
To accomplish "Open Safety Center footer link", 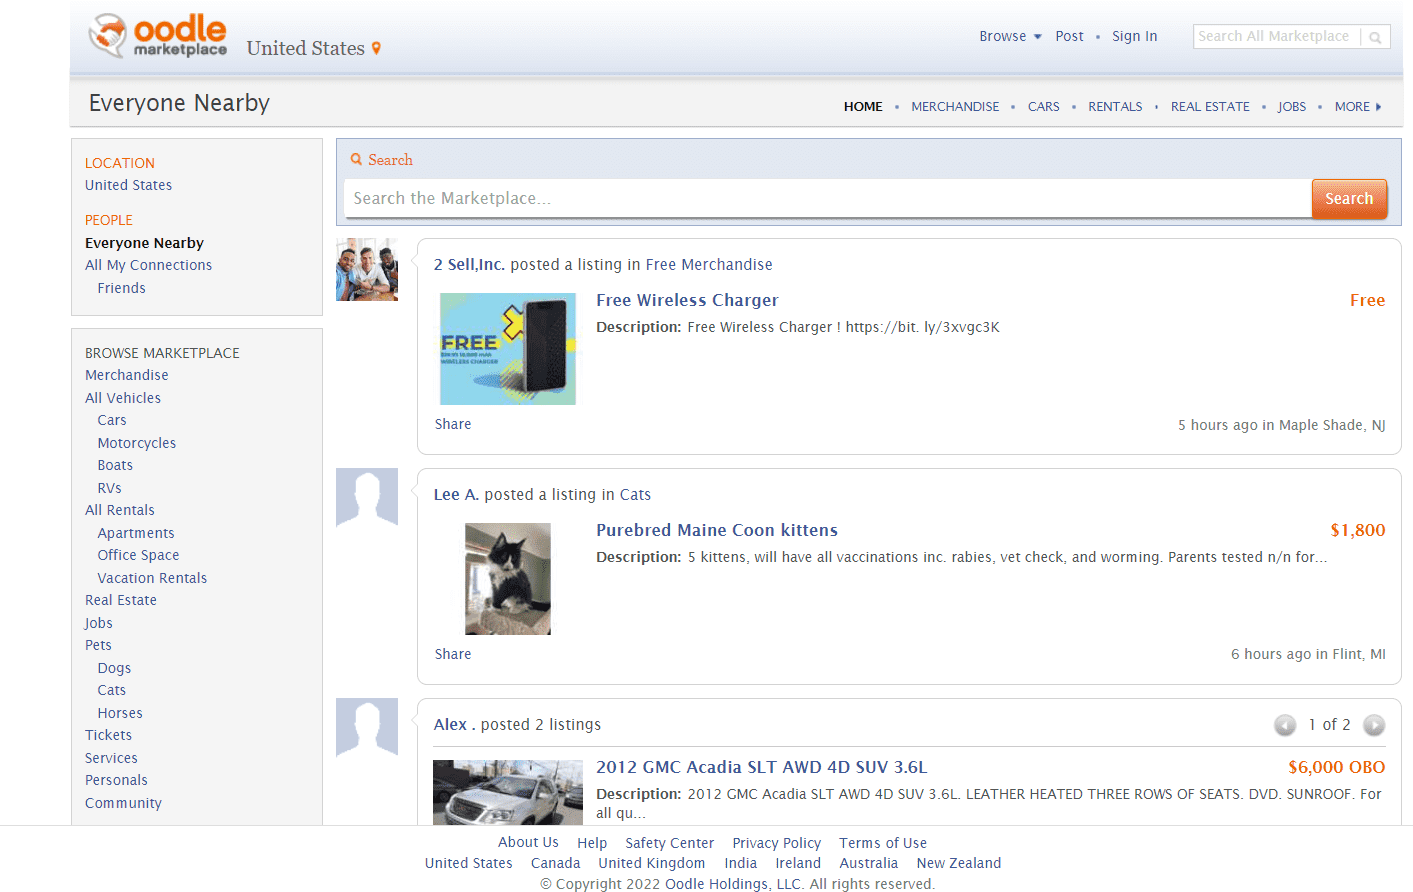I will [x=669, y=843].
